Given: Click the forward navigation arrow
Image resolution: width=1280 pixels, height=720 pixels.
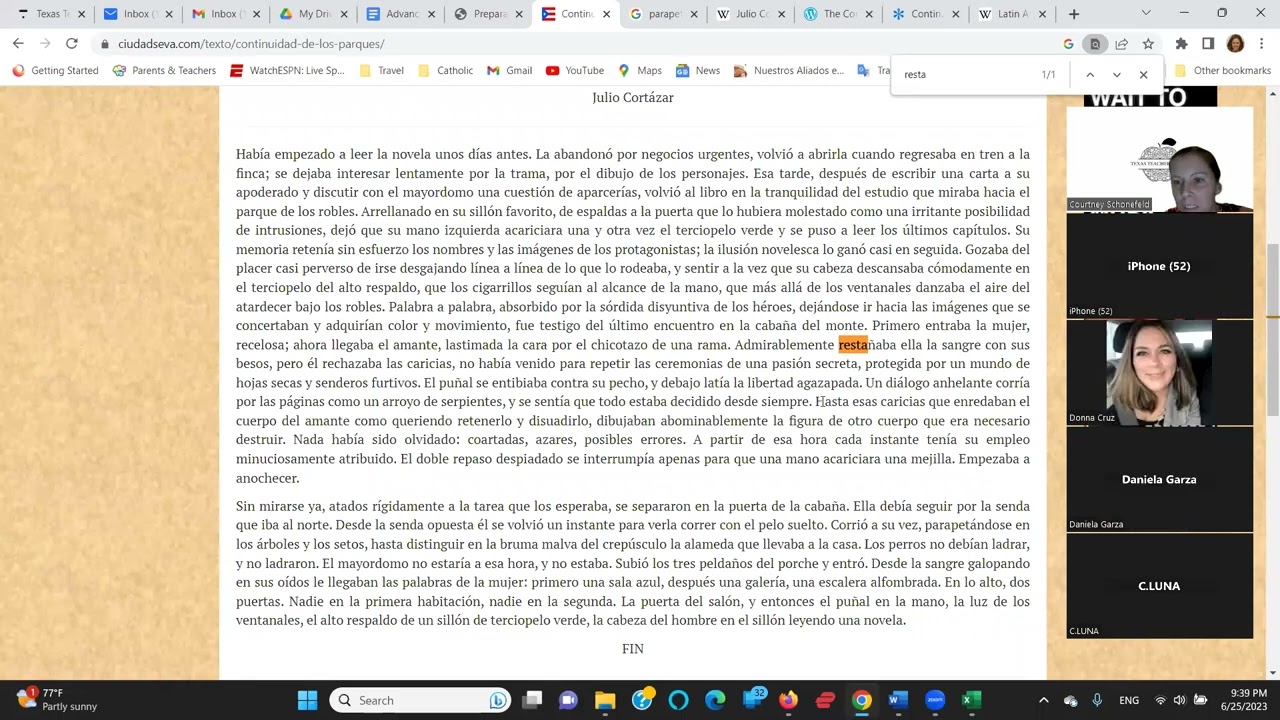Looking at the screenshot, I should point(45,44).
